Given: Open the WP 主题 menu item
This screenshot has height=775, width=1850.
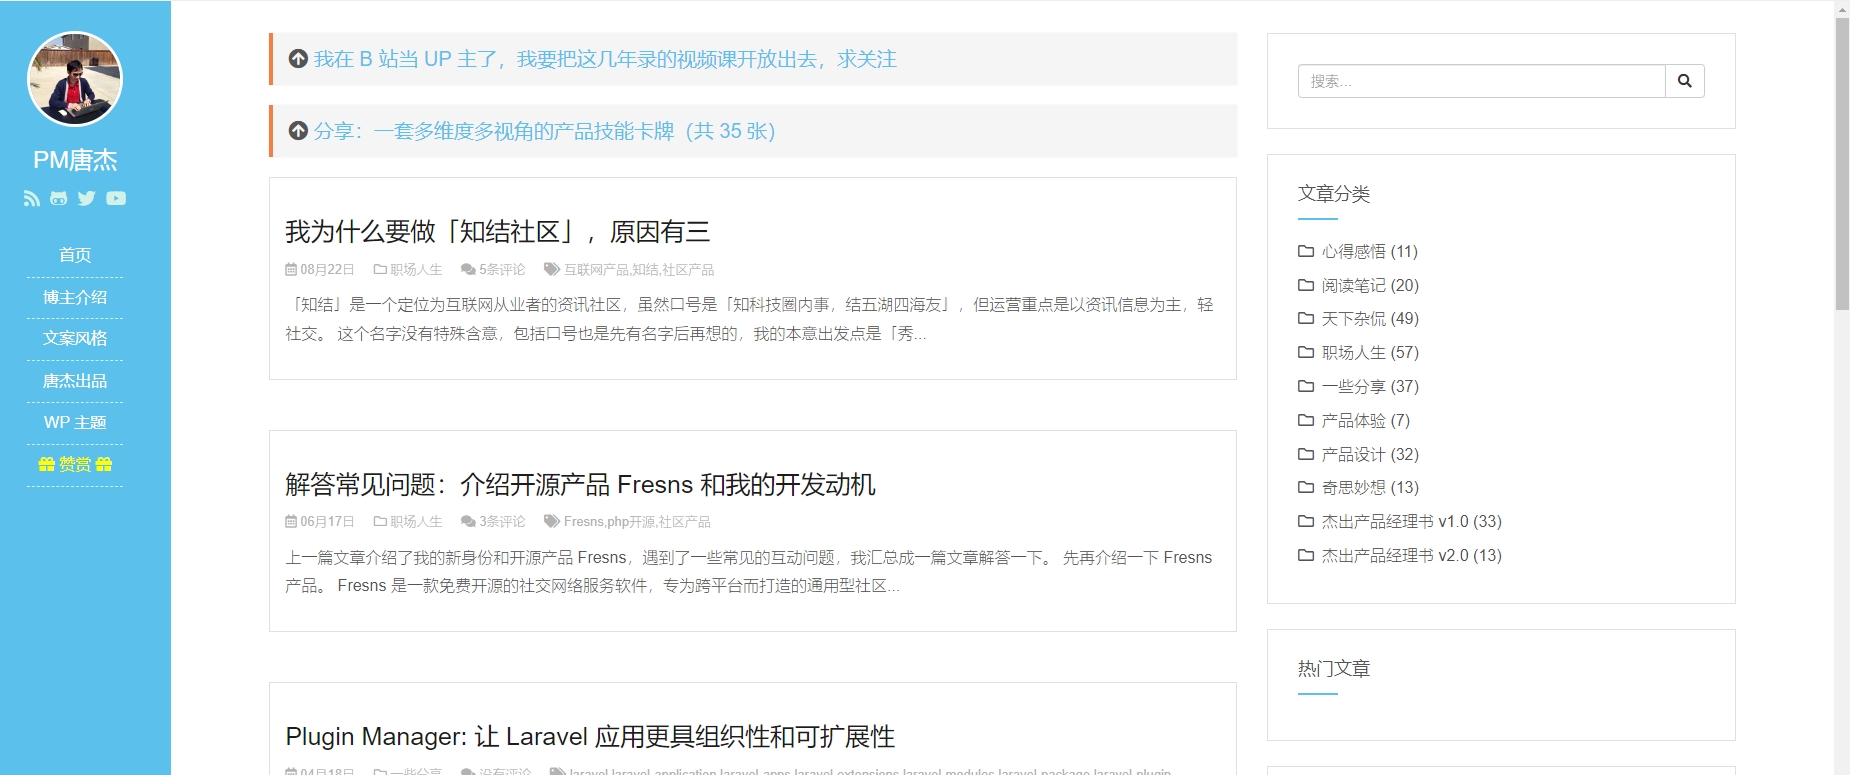Looking at the screenshot, I should tap(75, 422).
